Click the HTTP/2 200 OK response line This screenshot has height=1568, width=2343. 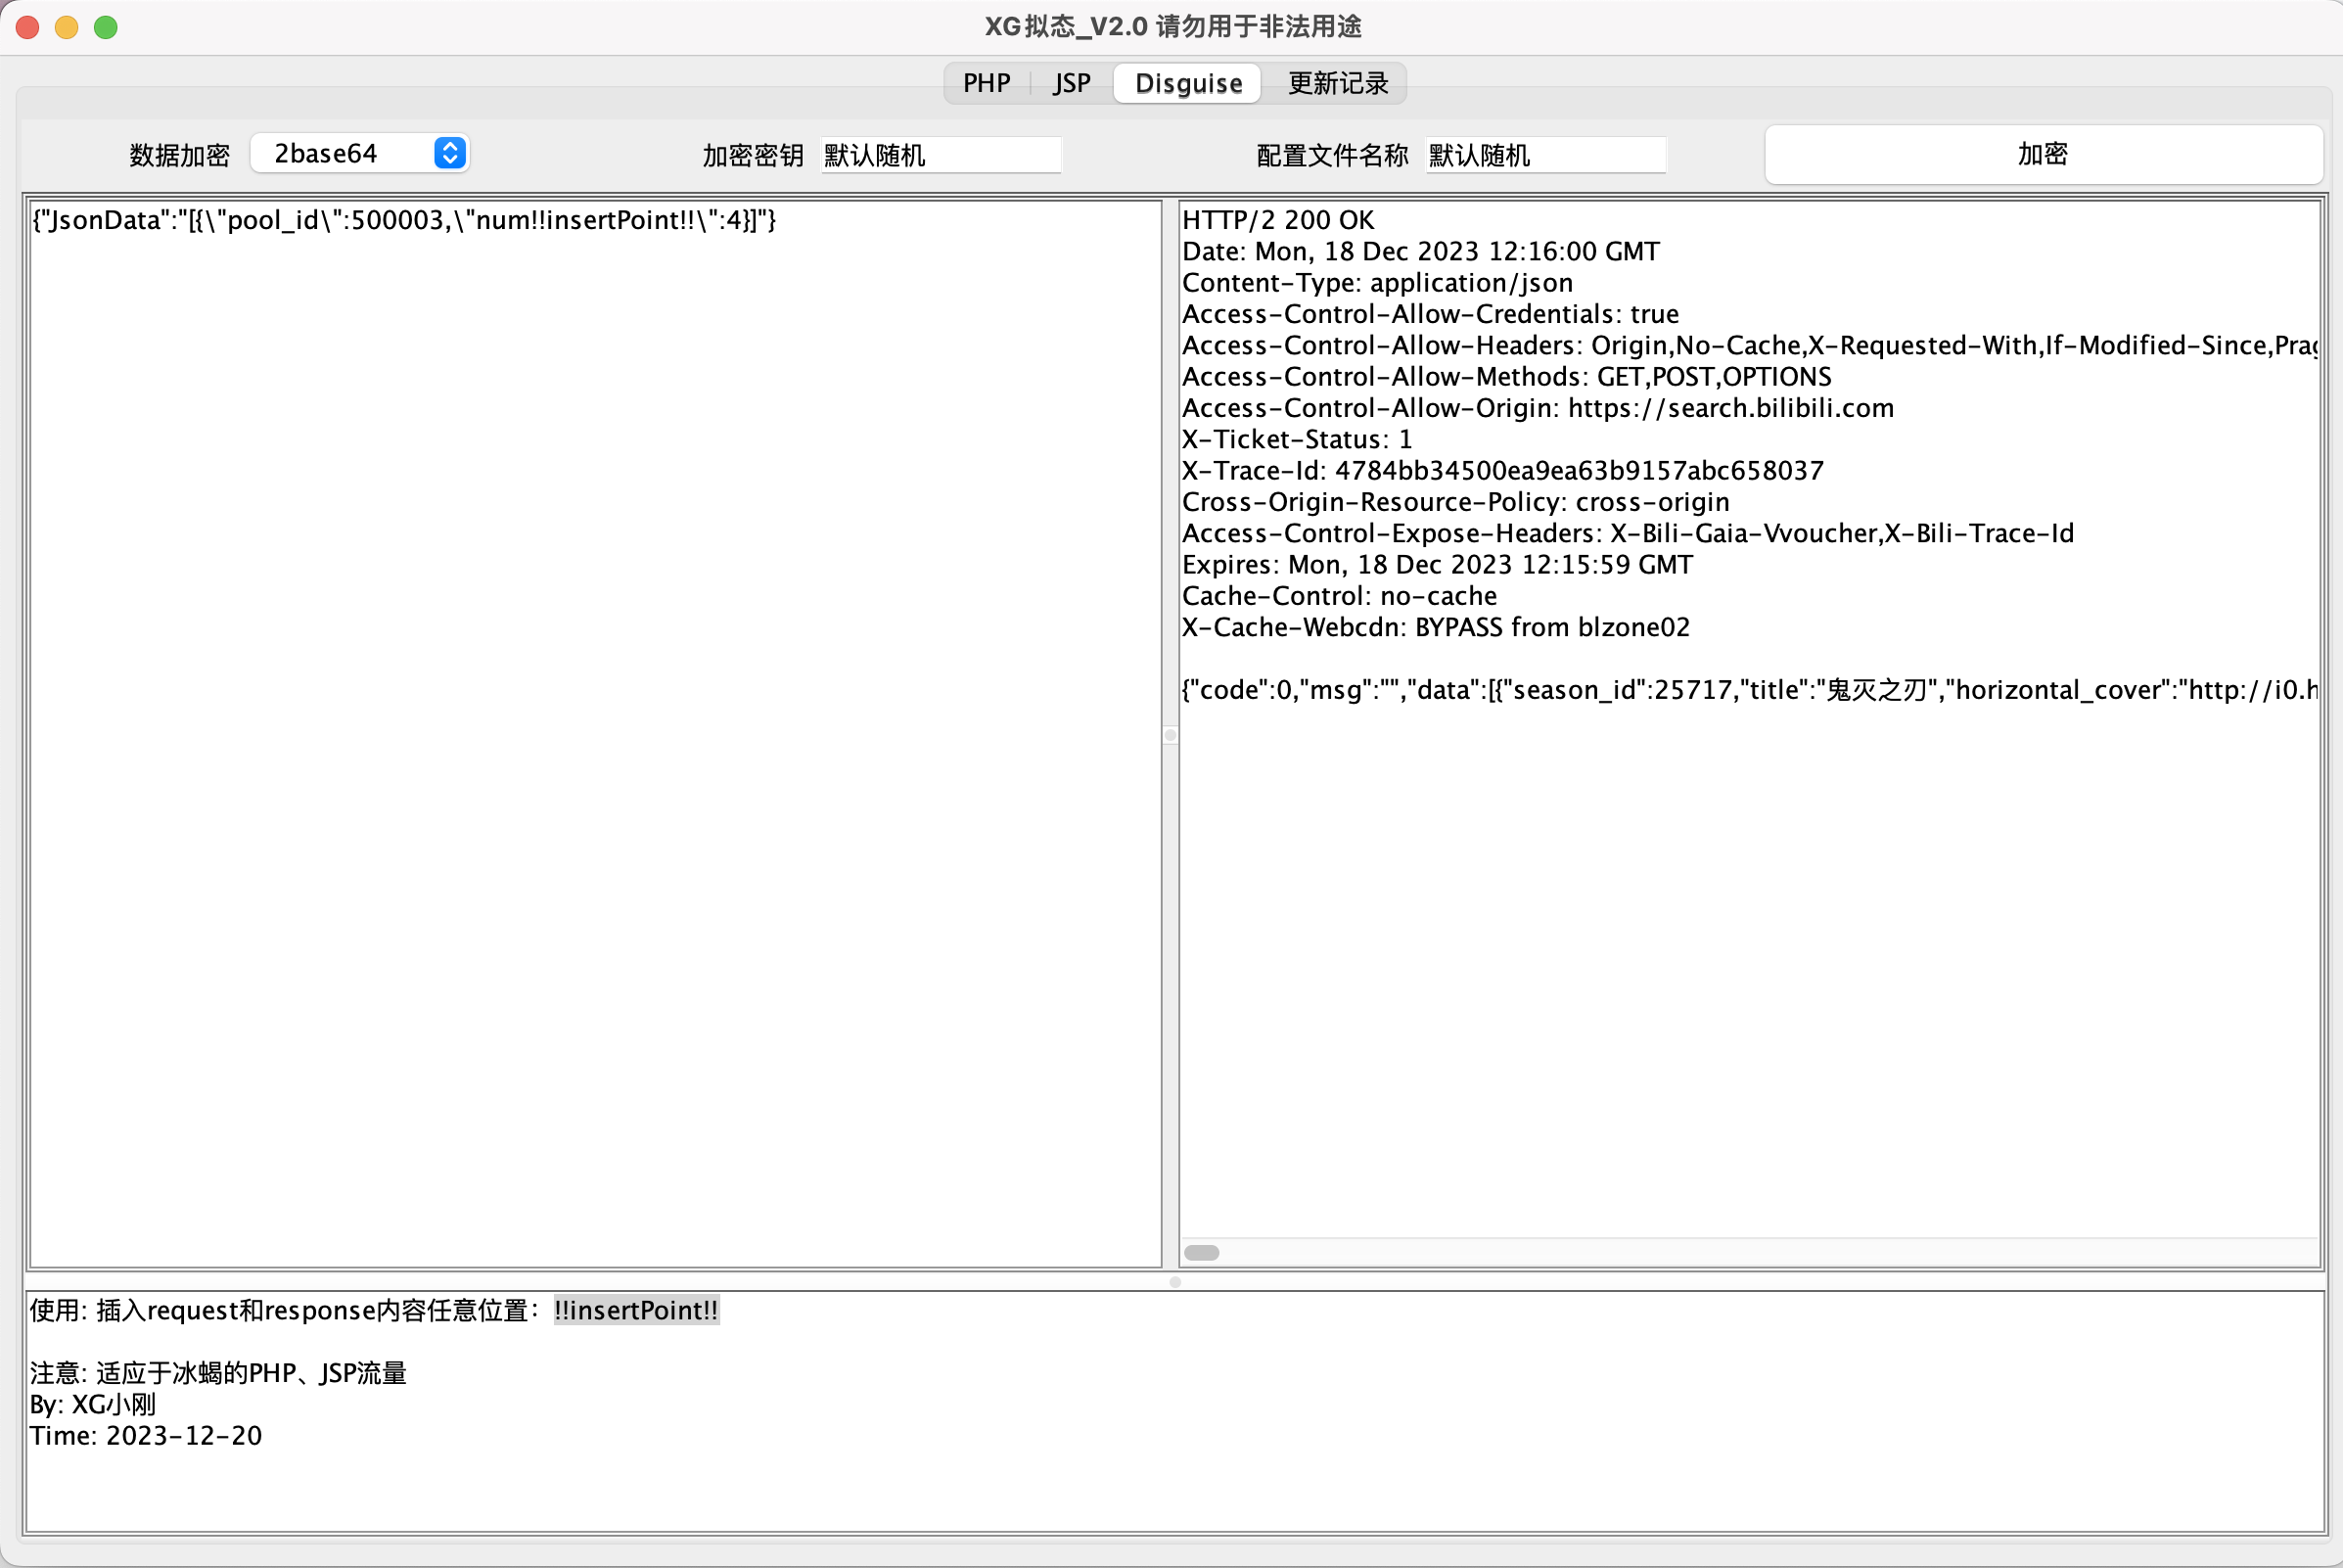pos(1278,220)
